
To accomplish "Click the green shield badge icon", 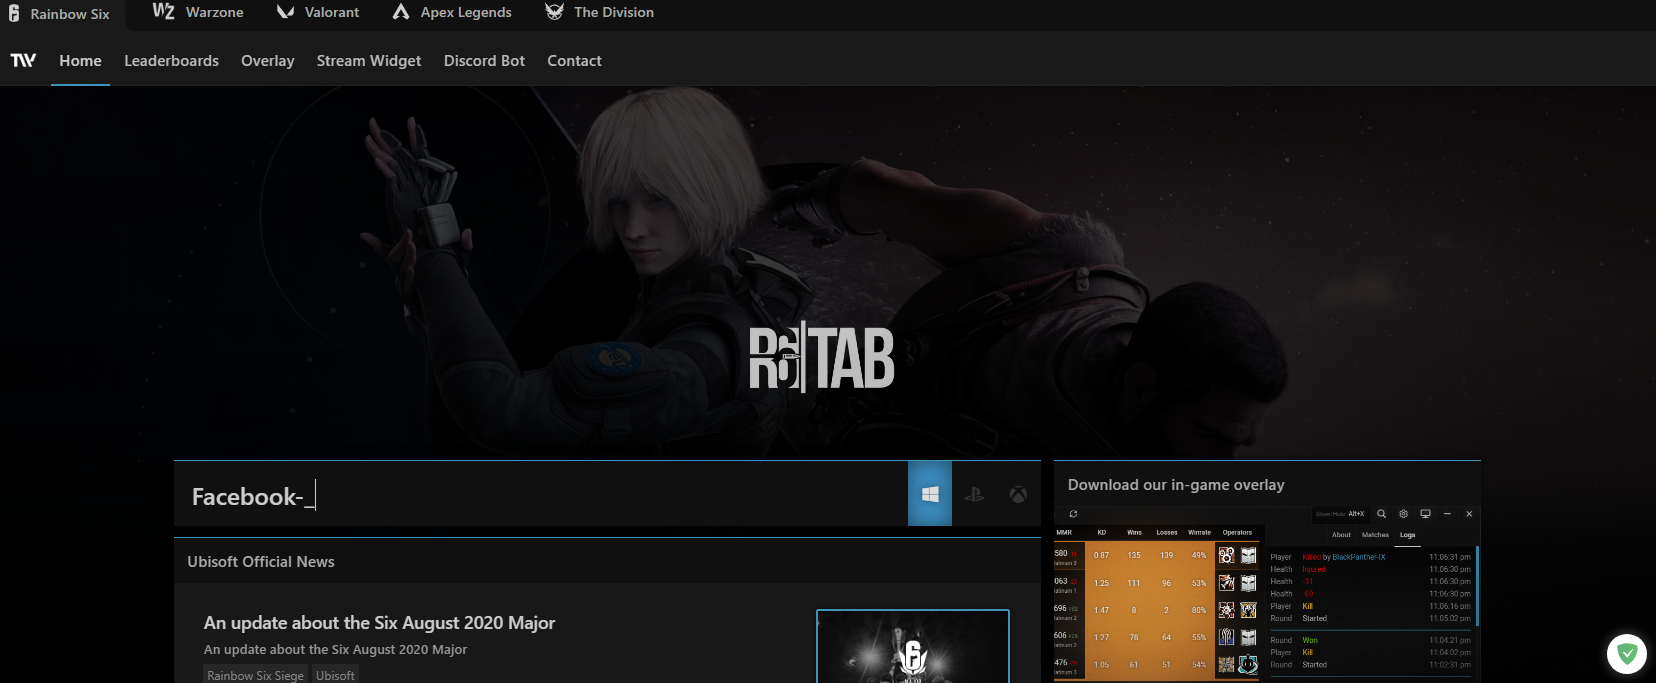I will pyautogui.click(x=1627, y=654).
